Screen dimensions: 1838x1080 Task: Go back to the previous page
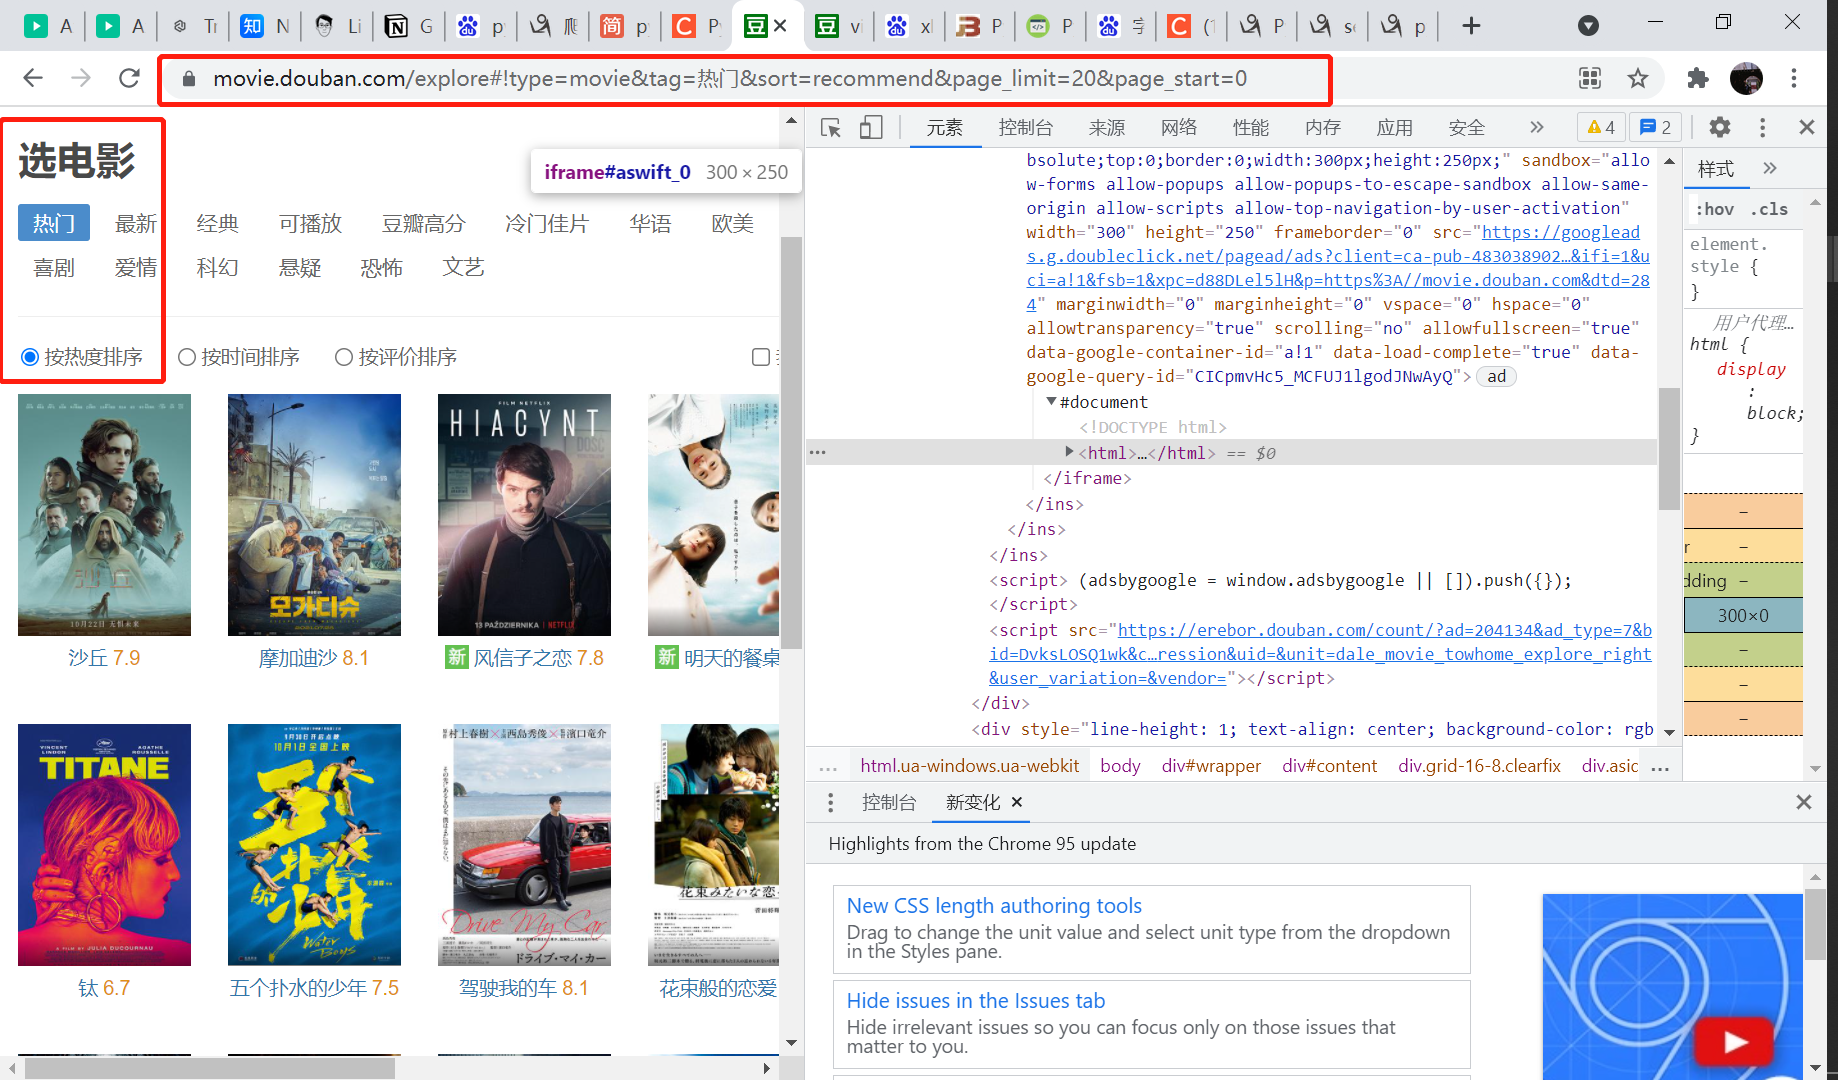pyautogui.click(x=33, y=78)
